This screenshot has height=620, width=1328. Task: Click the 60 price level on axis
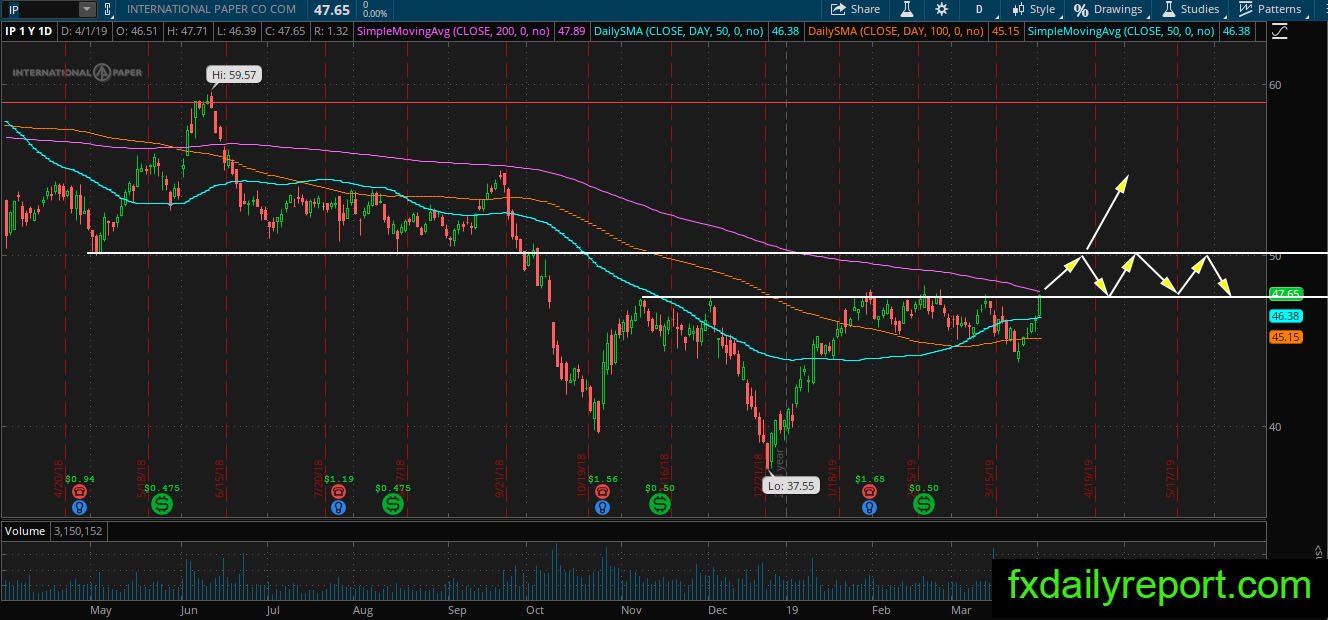click(x=1275, y=85)
